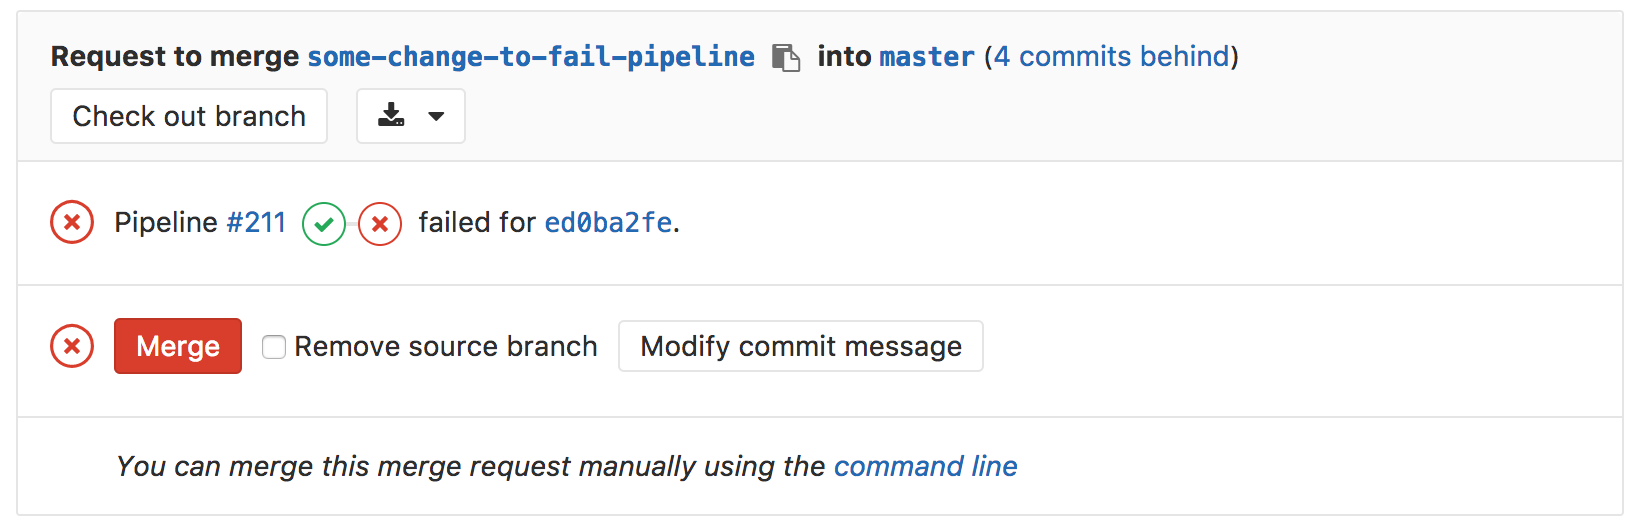Click the Remove source branch label
Screen dimensions: 1636x532
click(446, 347)
